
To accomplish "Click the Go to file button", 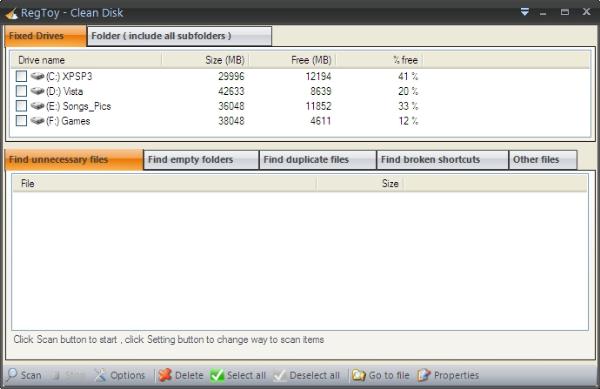I will [381, 375].
